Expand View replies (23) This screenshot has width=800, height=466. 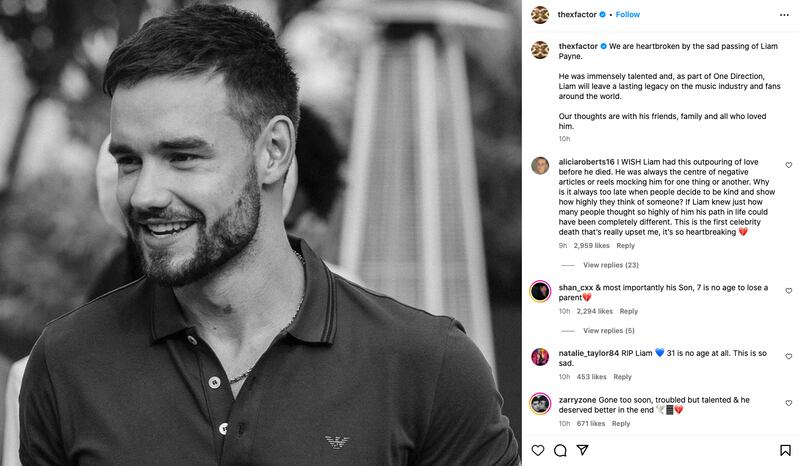point(610,265)
